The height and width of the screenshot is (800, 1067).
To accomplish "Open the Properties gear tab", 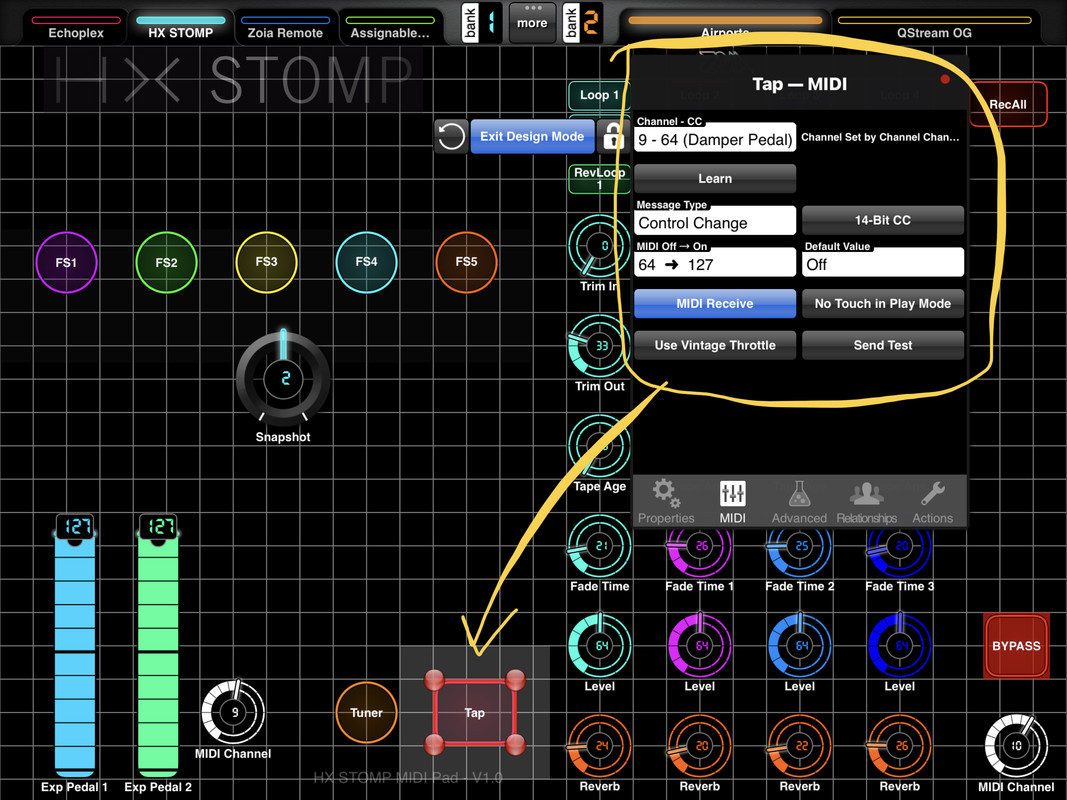I will [x=666, y=502].
